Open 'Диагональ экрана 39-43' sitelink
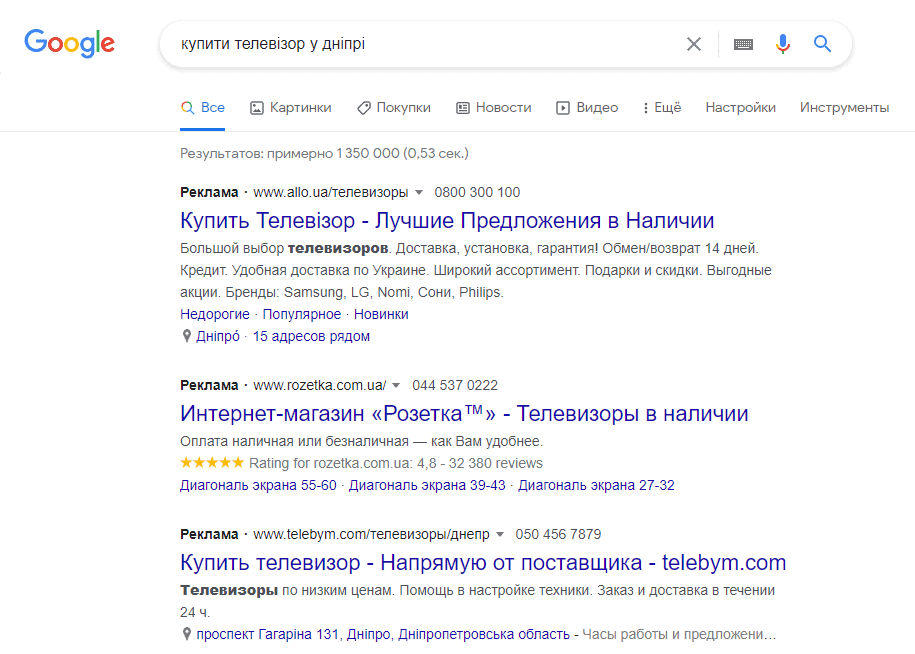The image size is (915, 654). point(427,485)
